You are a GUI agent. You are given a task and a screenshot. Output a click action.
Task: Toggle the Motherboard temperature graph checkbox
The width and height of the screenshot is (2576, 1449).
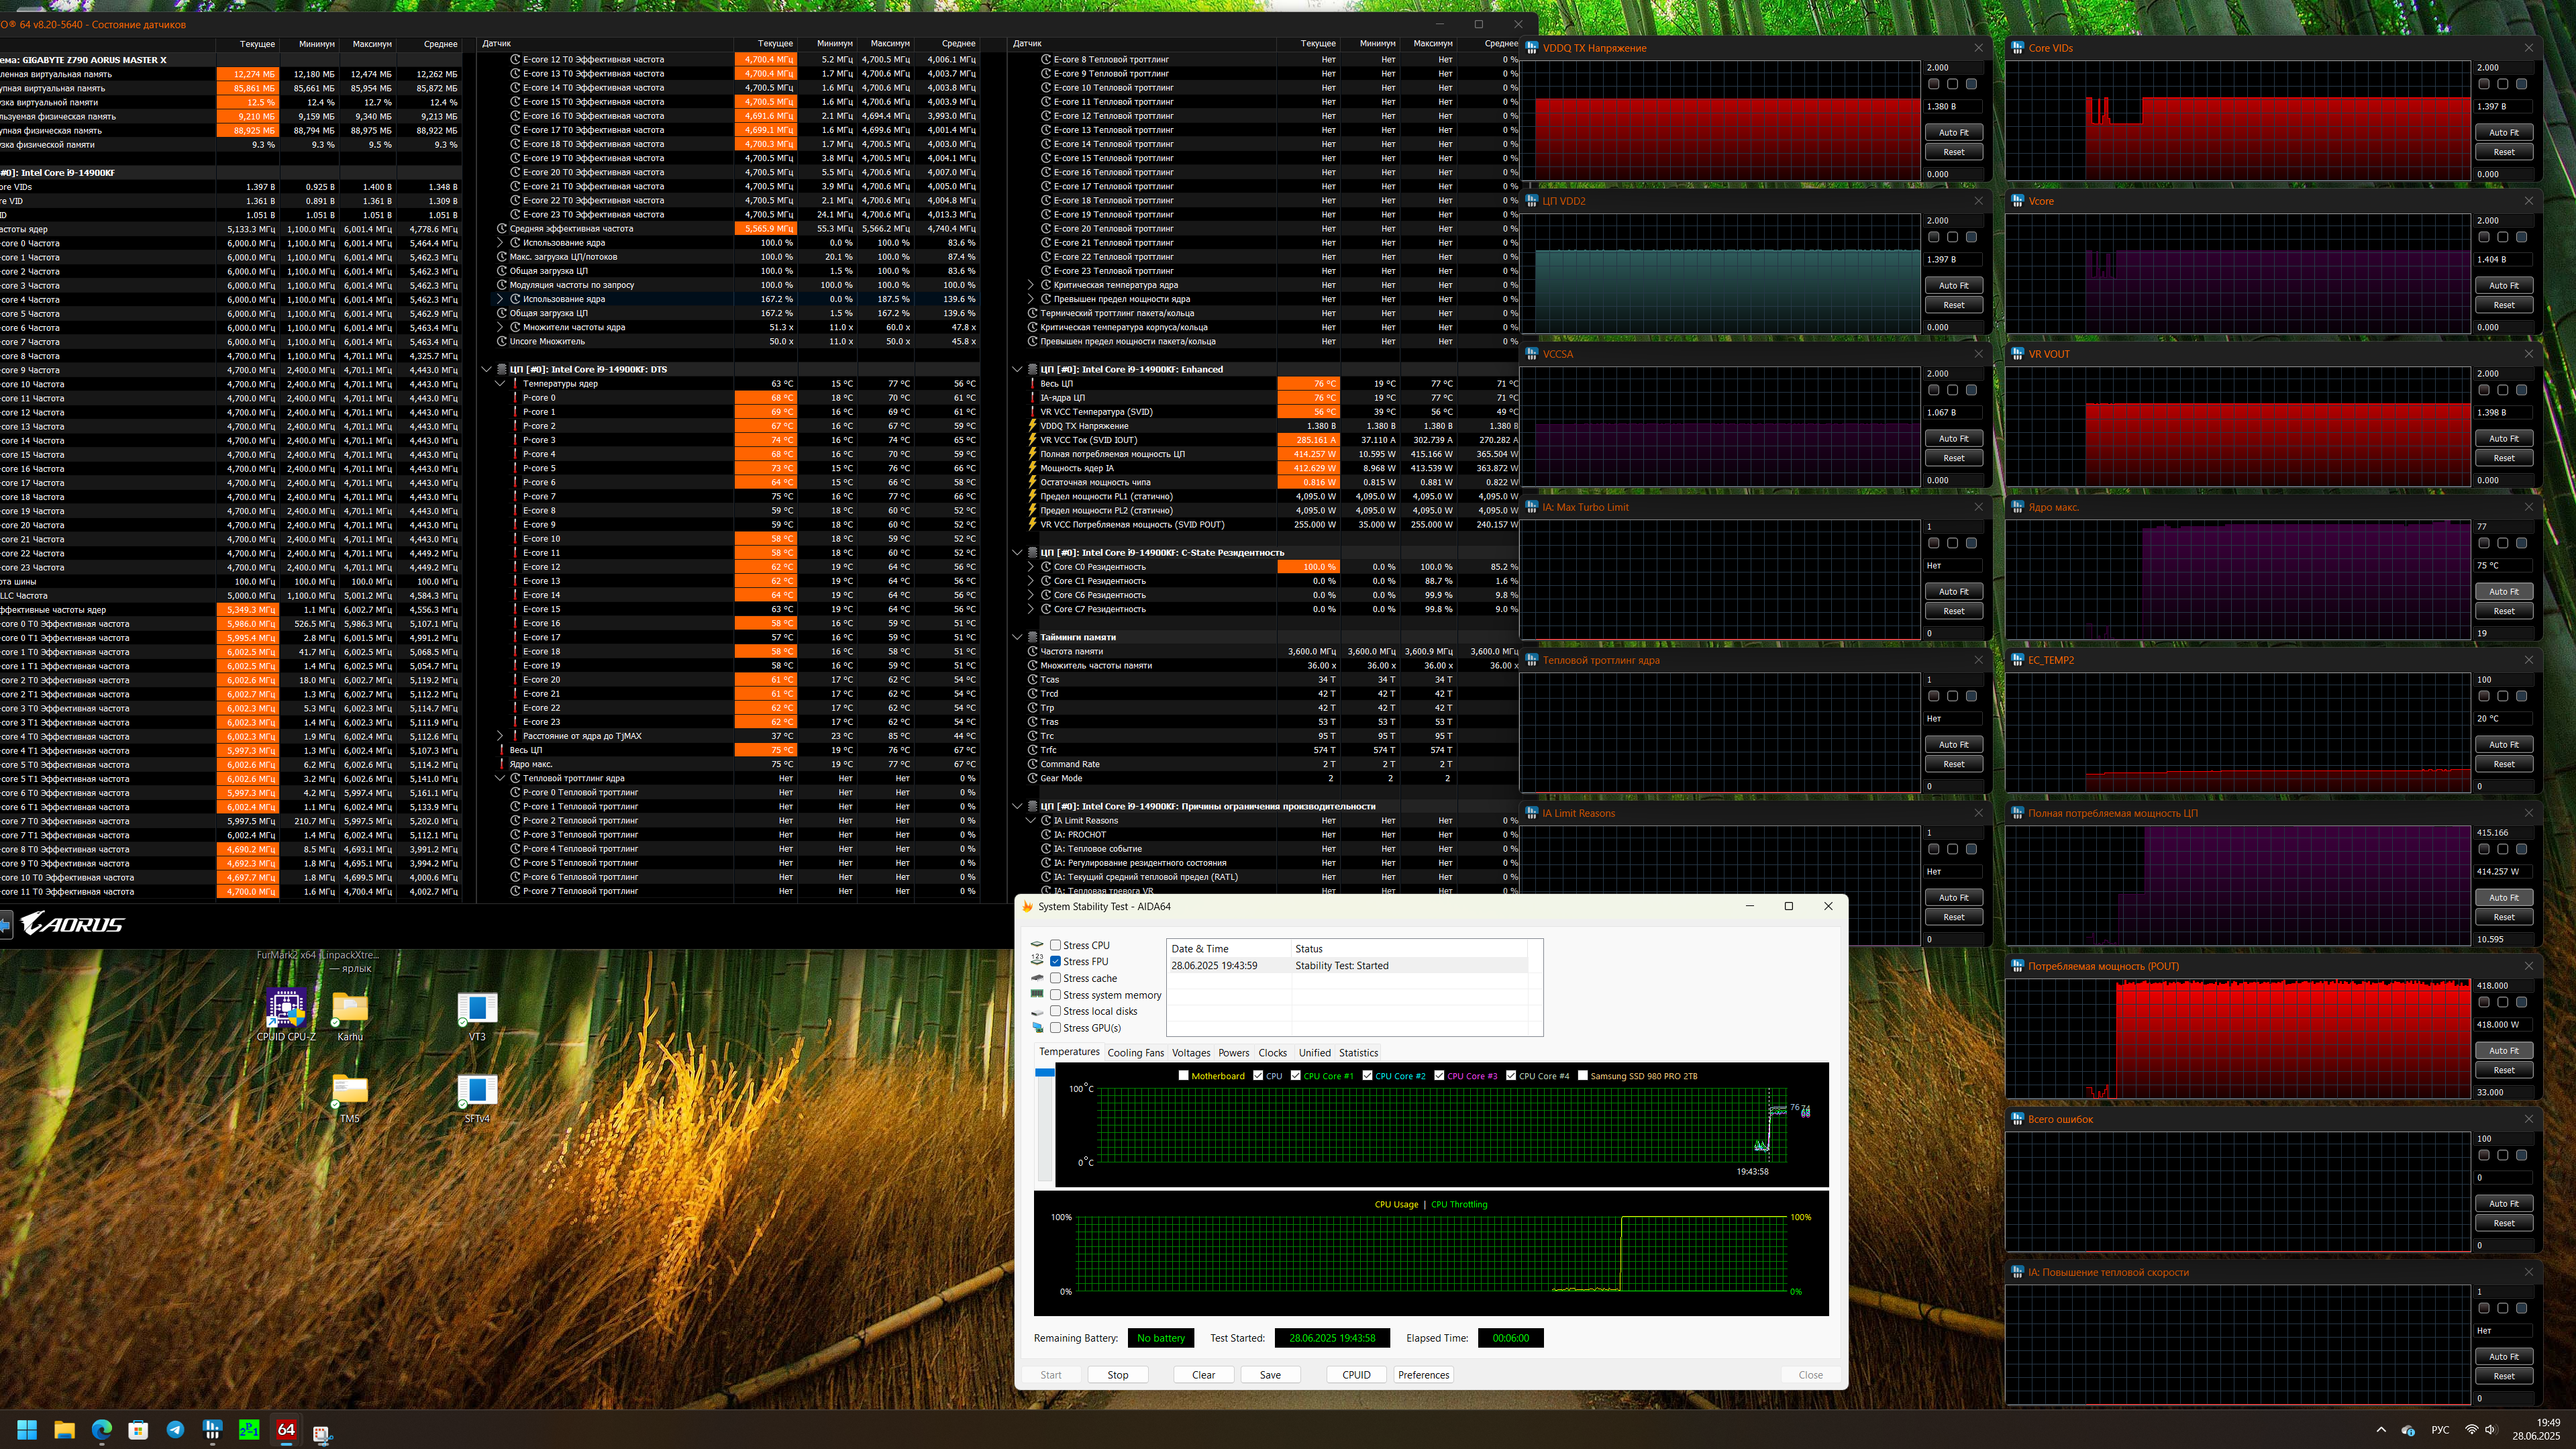pyautogui.click(x=1183, y=1076)
